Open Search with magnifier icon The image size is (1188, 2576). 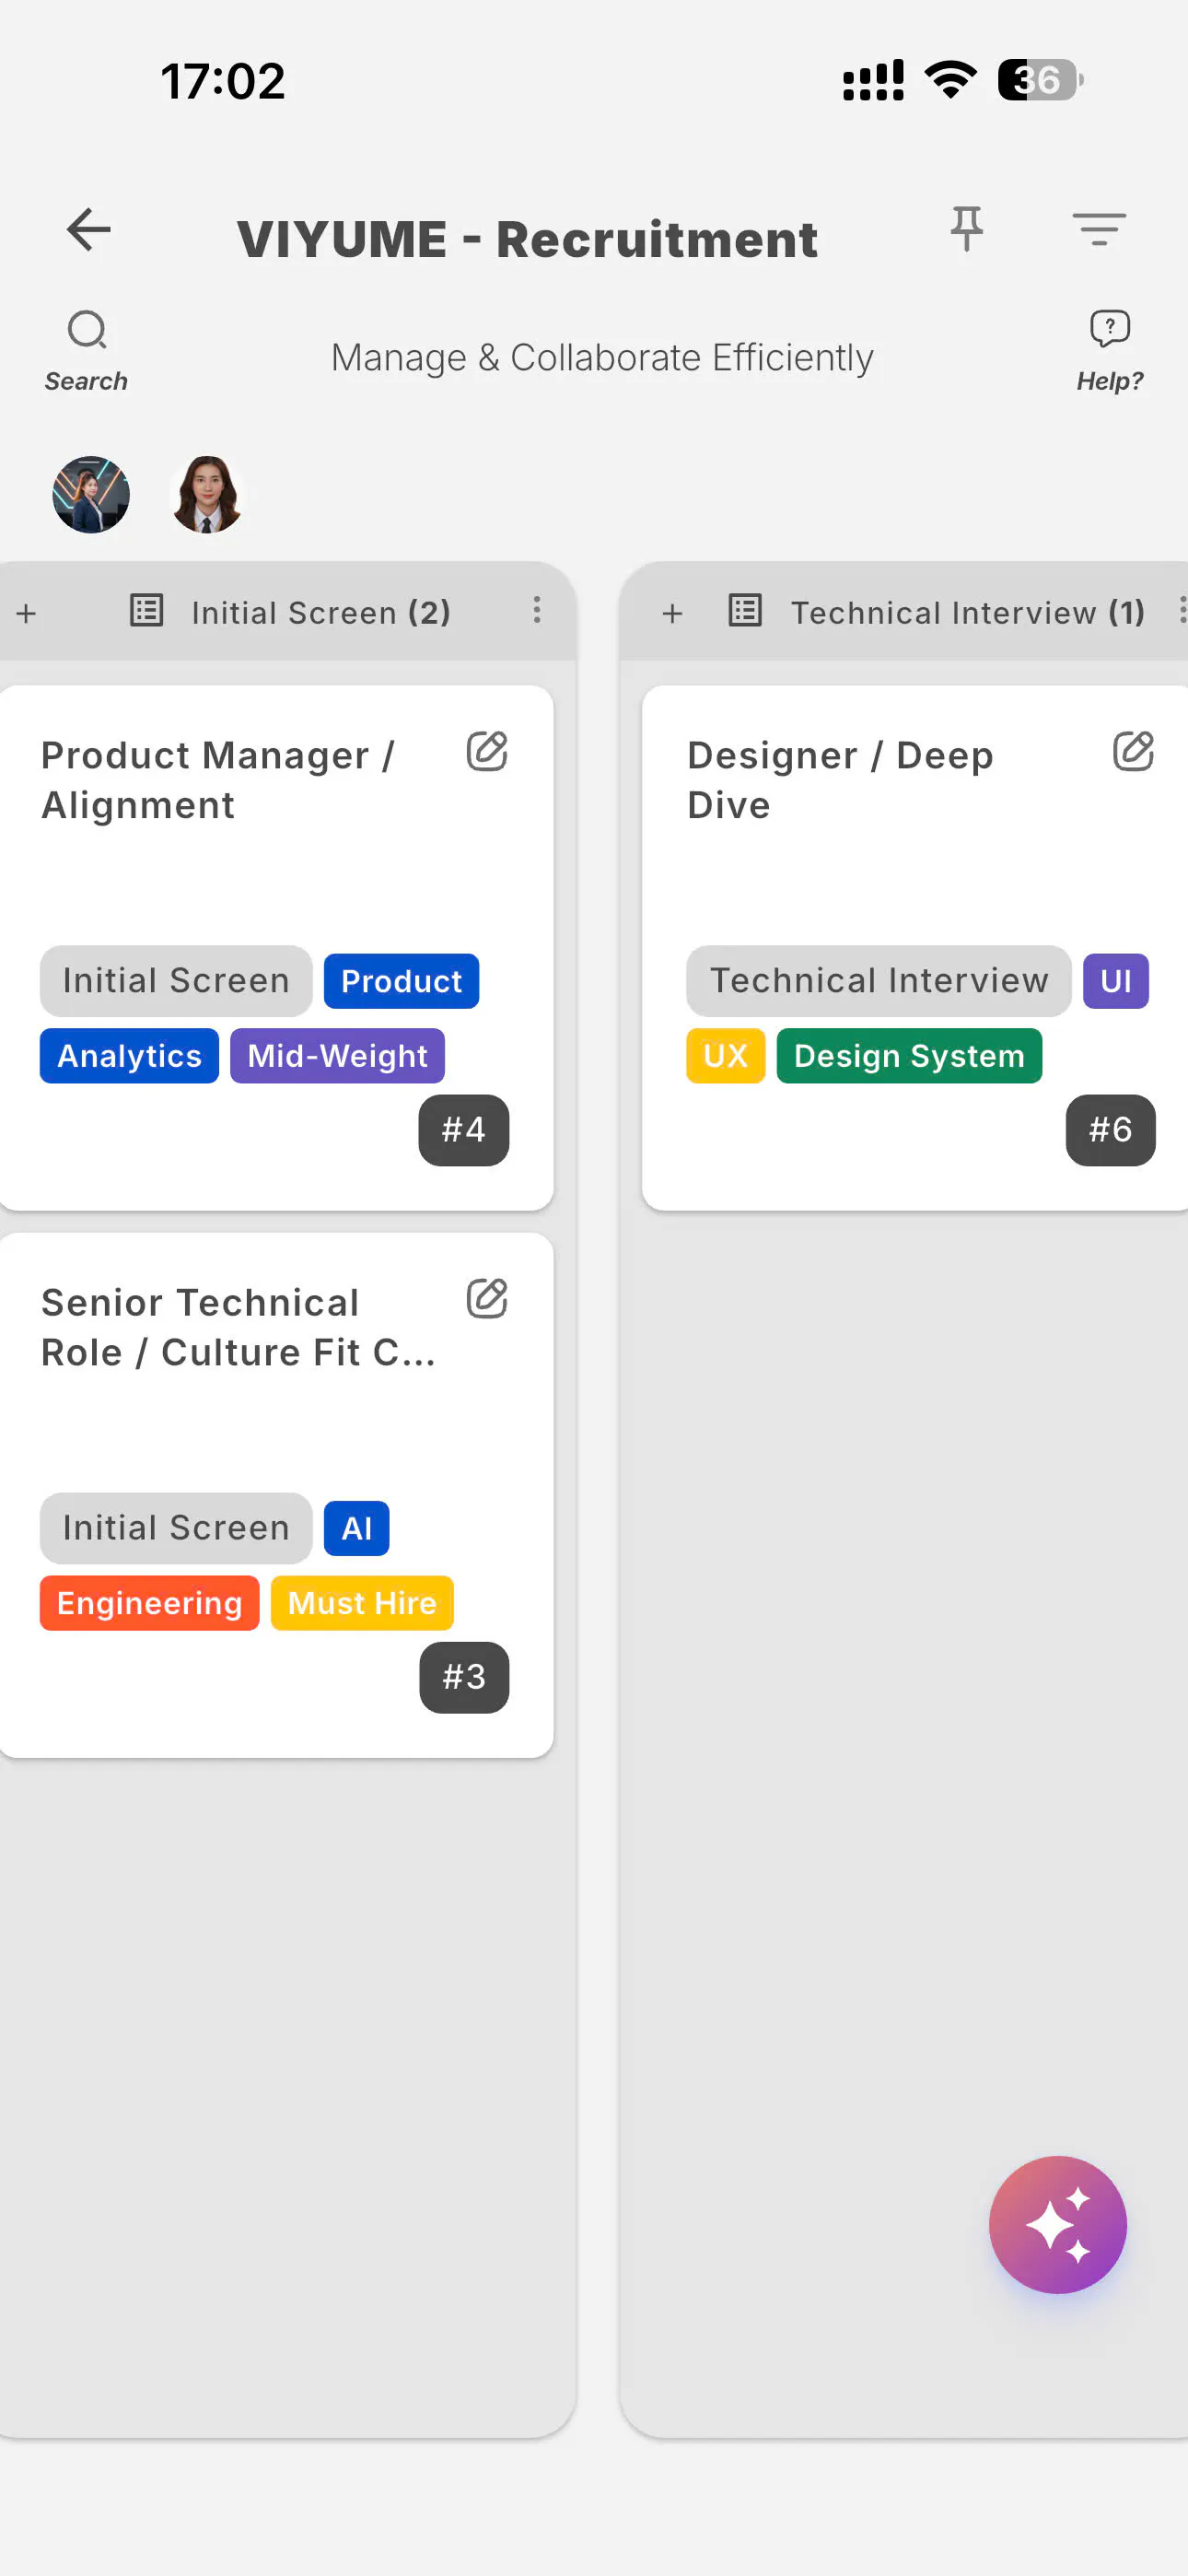[x=87, y=351]
